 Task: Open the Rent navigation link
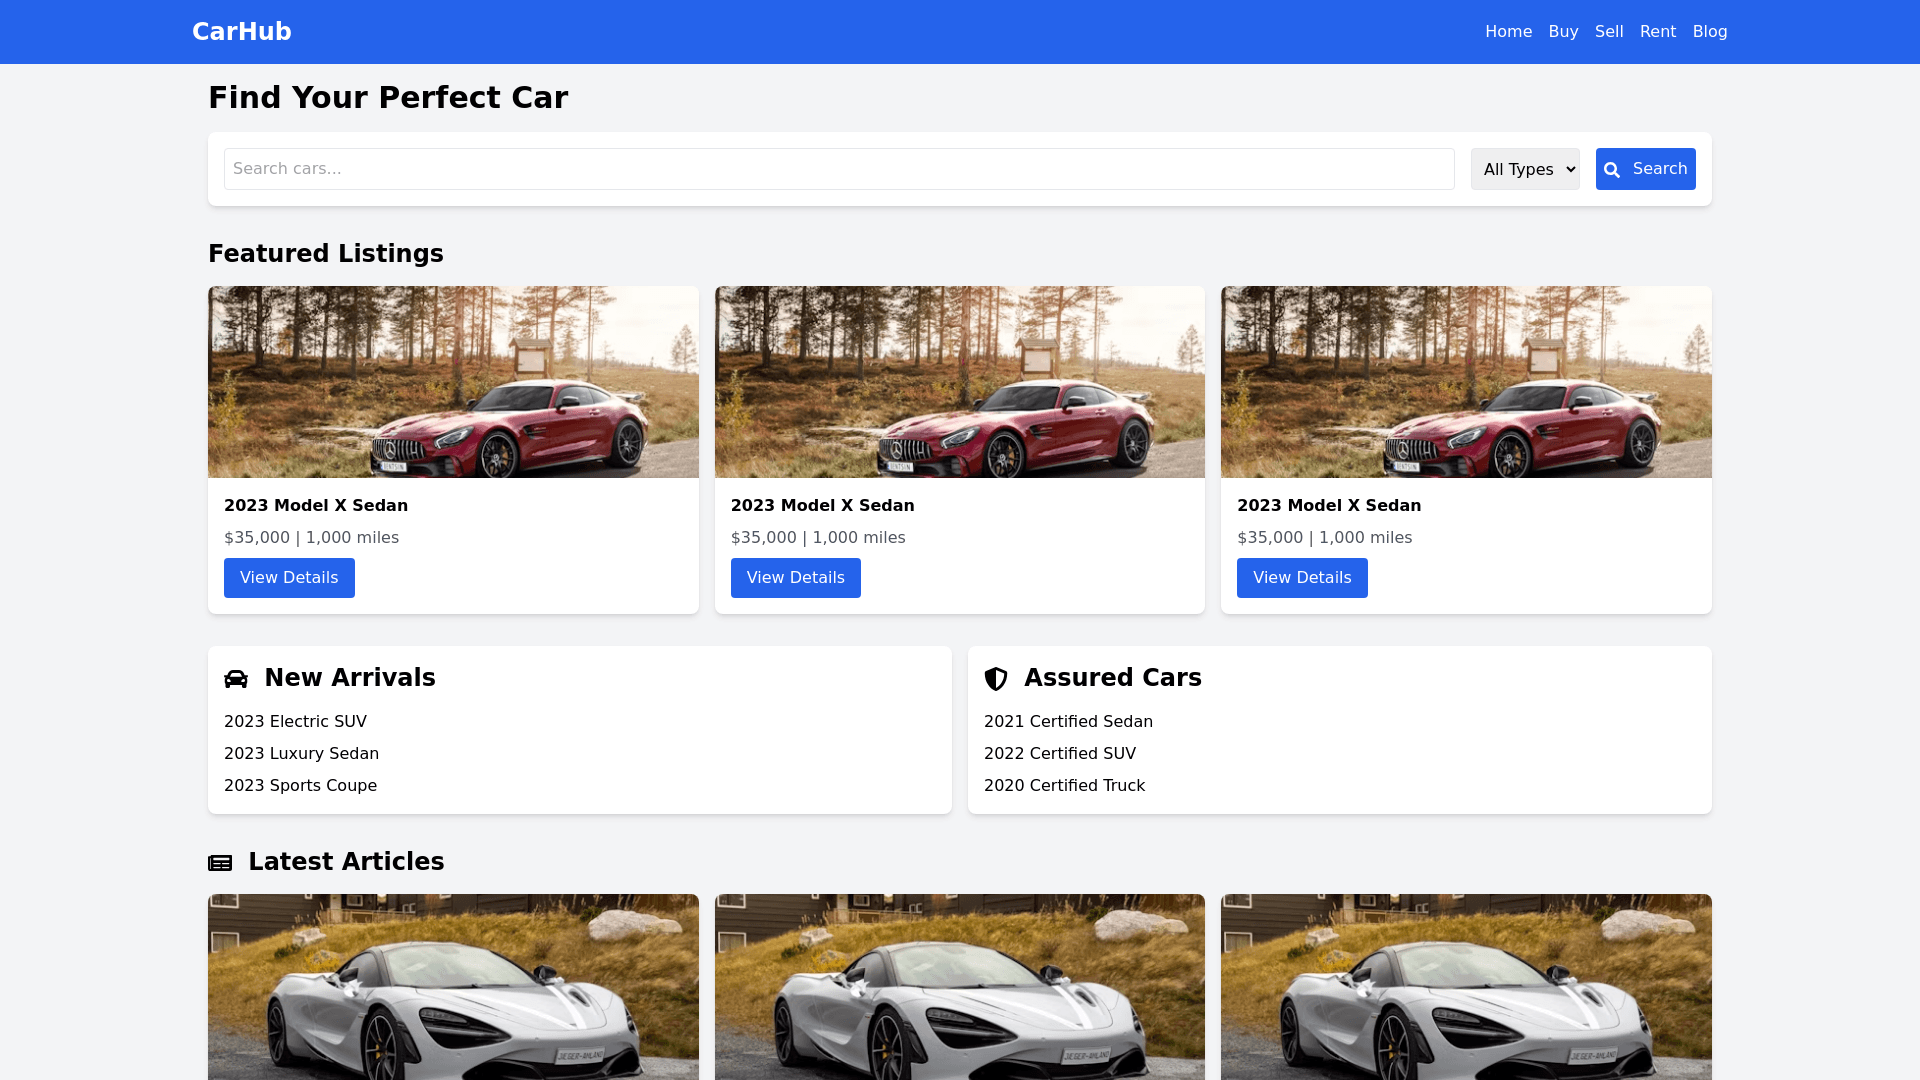(1657, 32)
